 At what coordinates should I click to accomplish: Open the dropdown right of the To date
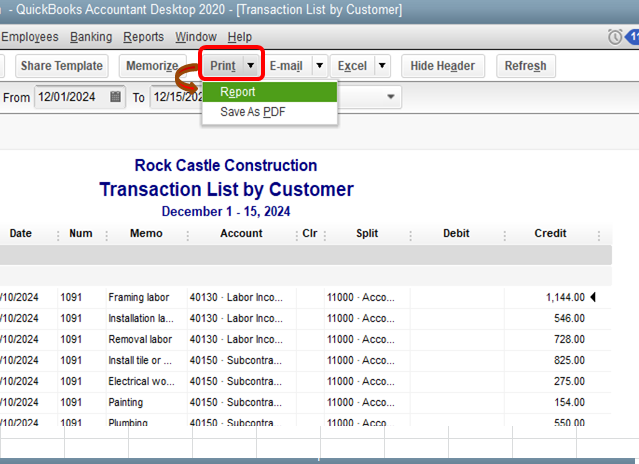click(x=390, y=97)
